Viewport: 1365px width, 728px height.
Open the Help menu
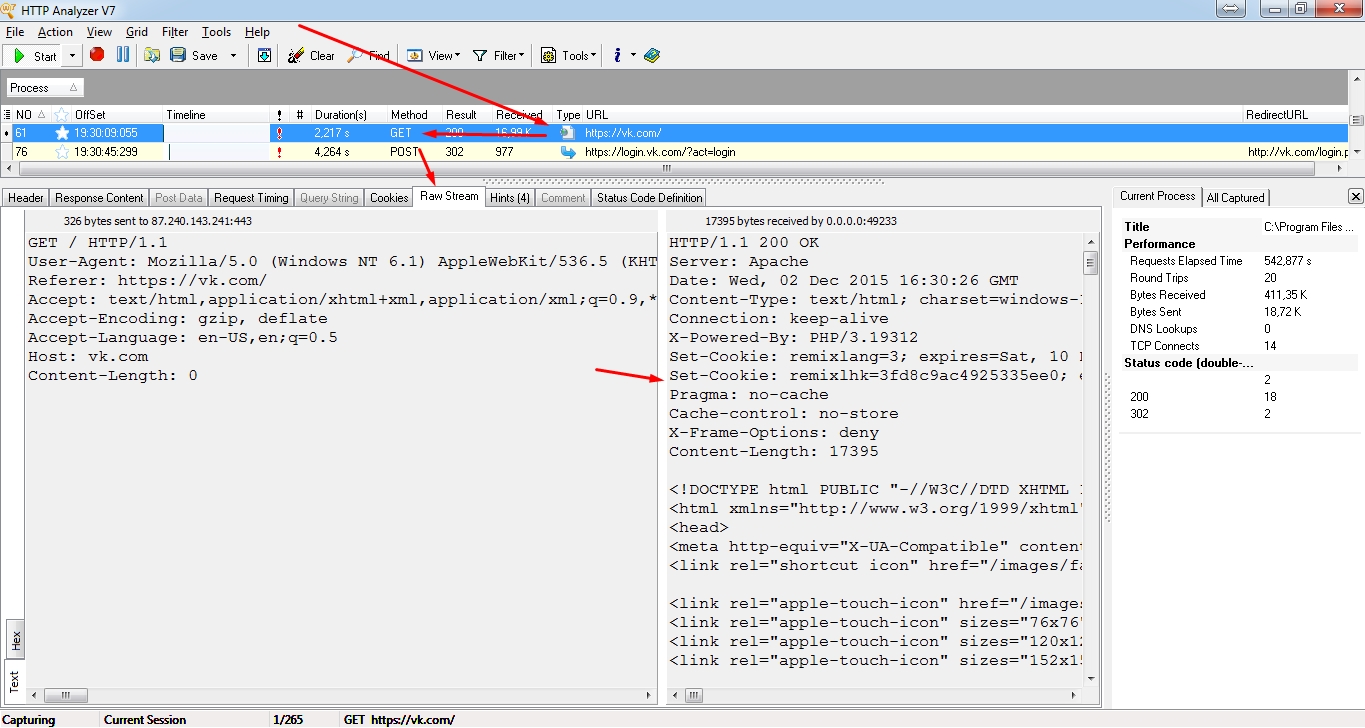tap(257, 32)
